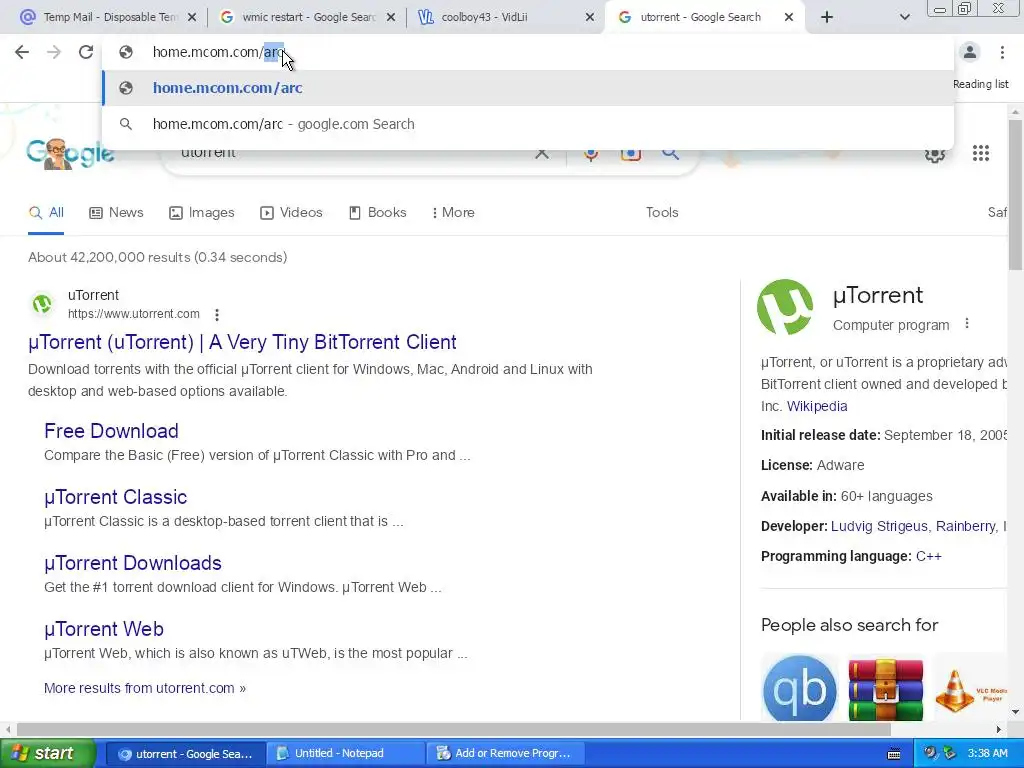Viewport: 1024px width, 768px height.
Task: Open the uTorrent result's options dots
Action: click(x=217, y=315)
